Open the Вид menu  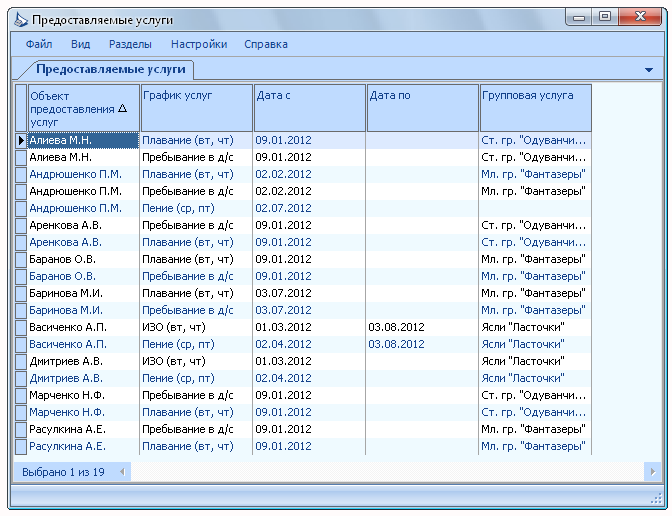(x=80, y=44)
